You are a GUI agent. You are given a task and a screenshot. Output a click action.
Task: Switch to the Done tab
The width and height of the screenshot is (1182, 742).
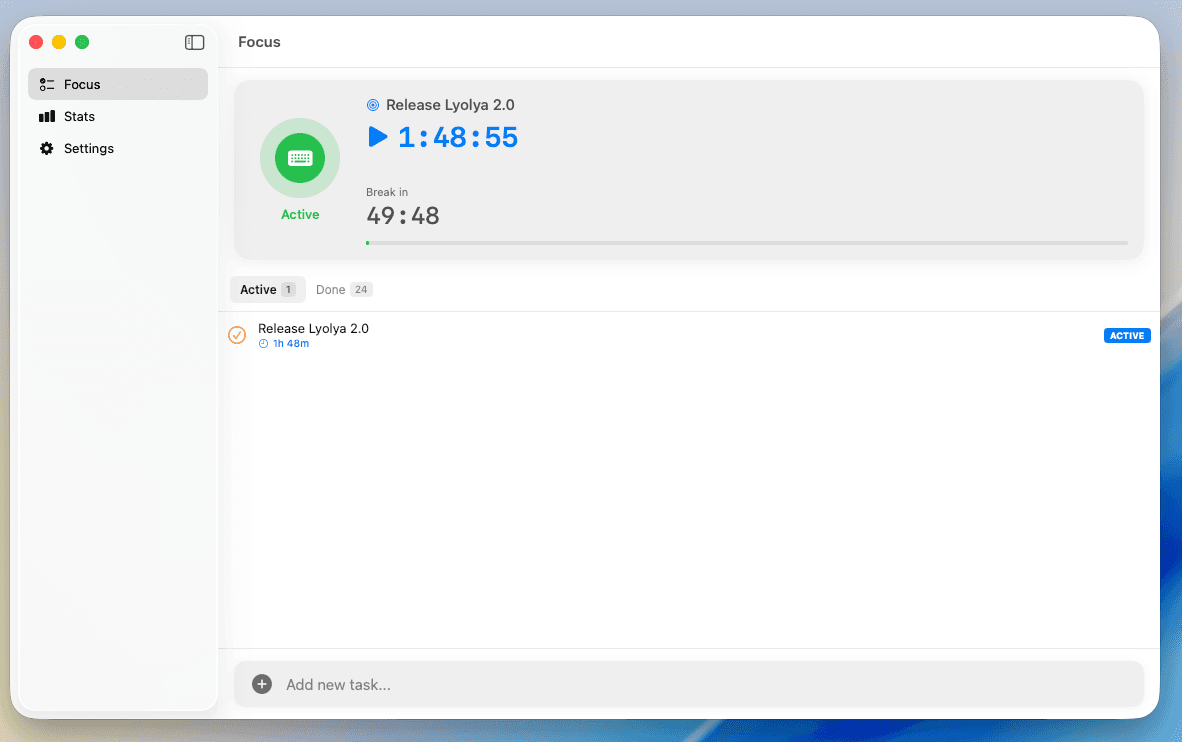point(343,290)
